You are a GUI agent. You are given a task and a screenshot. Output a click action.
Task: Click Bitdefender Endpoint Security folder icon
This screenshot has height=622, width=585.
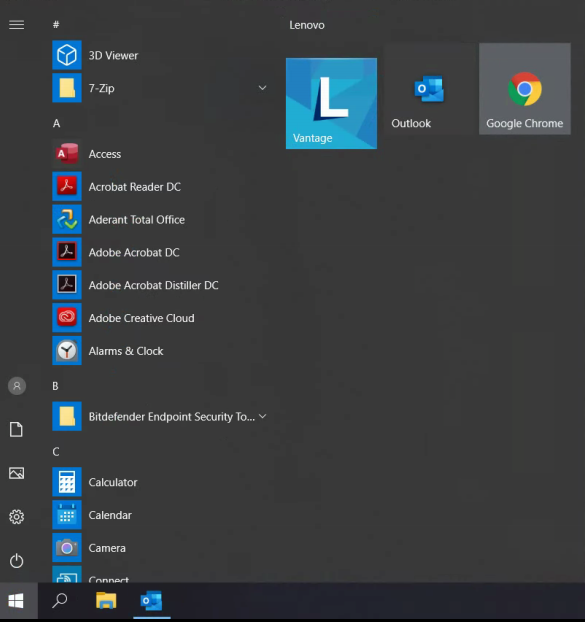click(x=67, y=417)
